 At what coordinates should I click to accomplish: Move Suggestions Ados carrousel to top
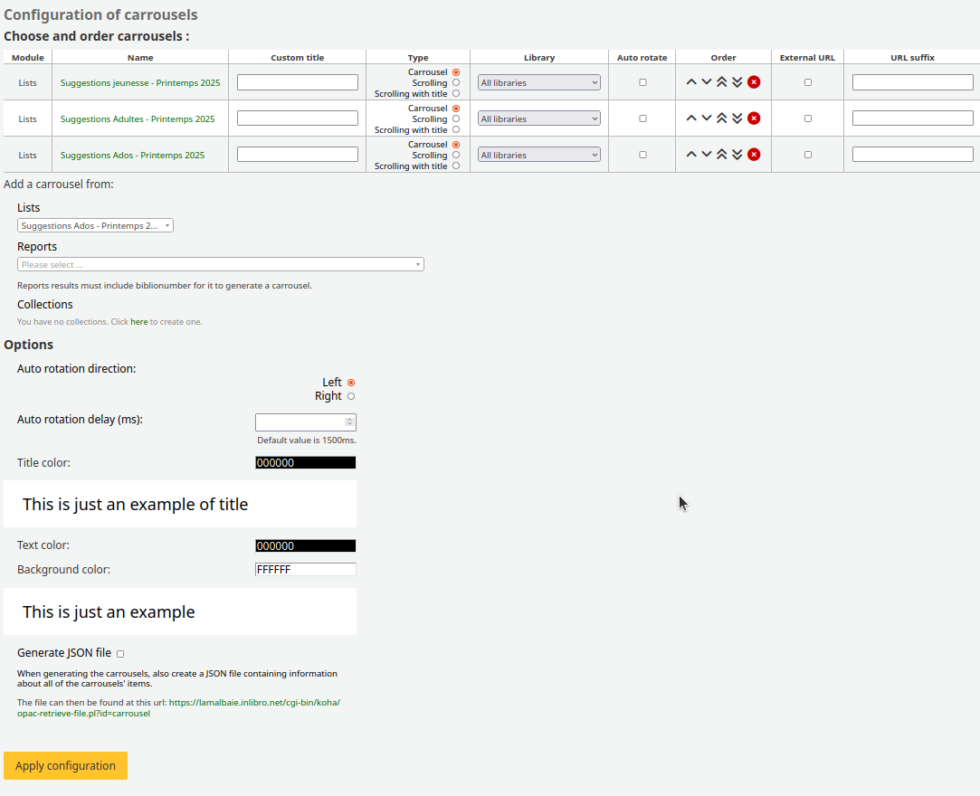pos(721,154)
